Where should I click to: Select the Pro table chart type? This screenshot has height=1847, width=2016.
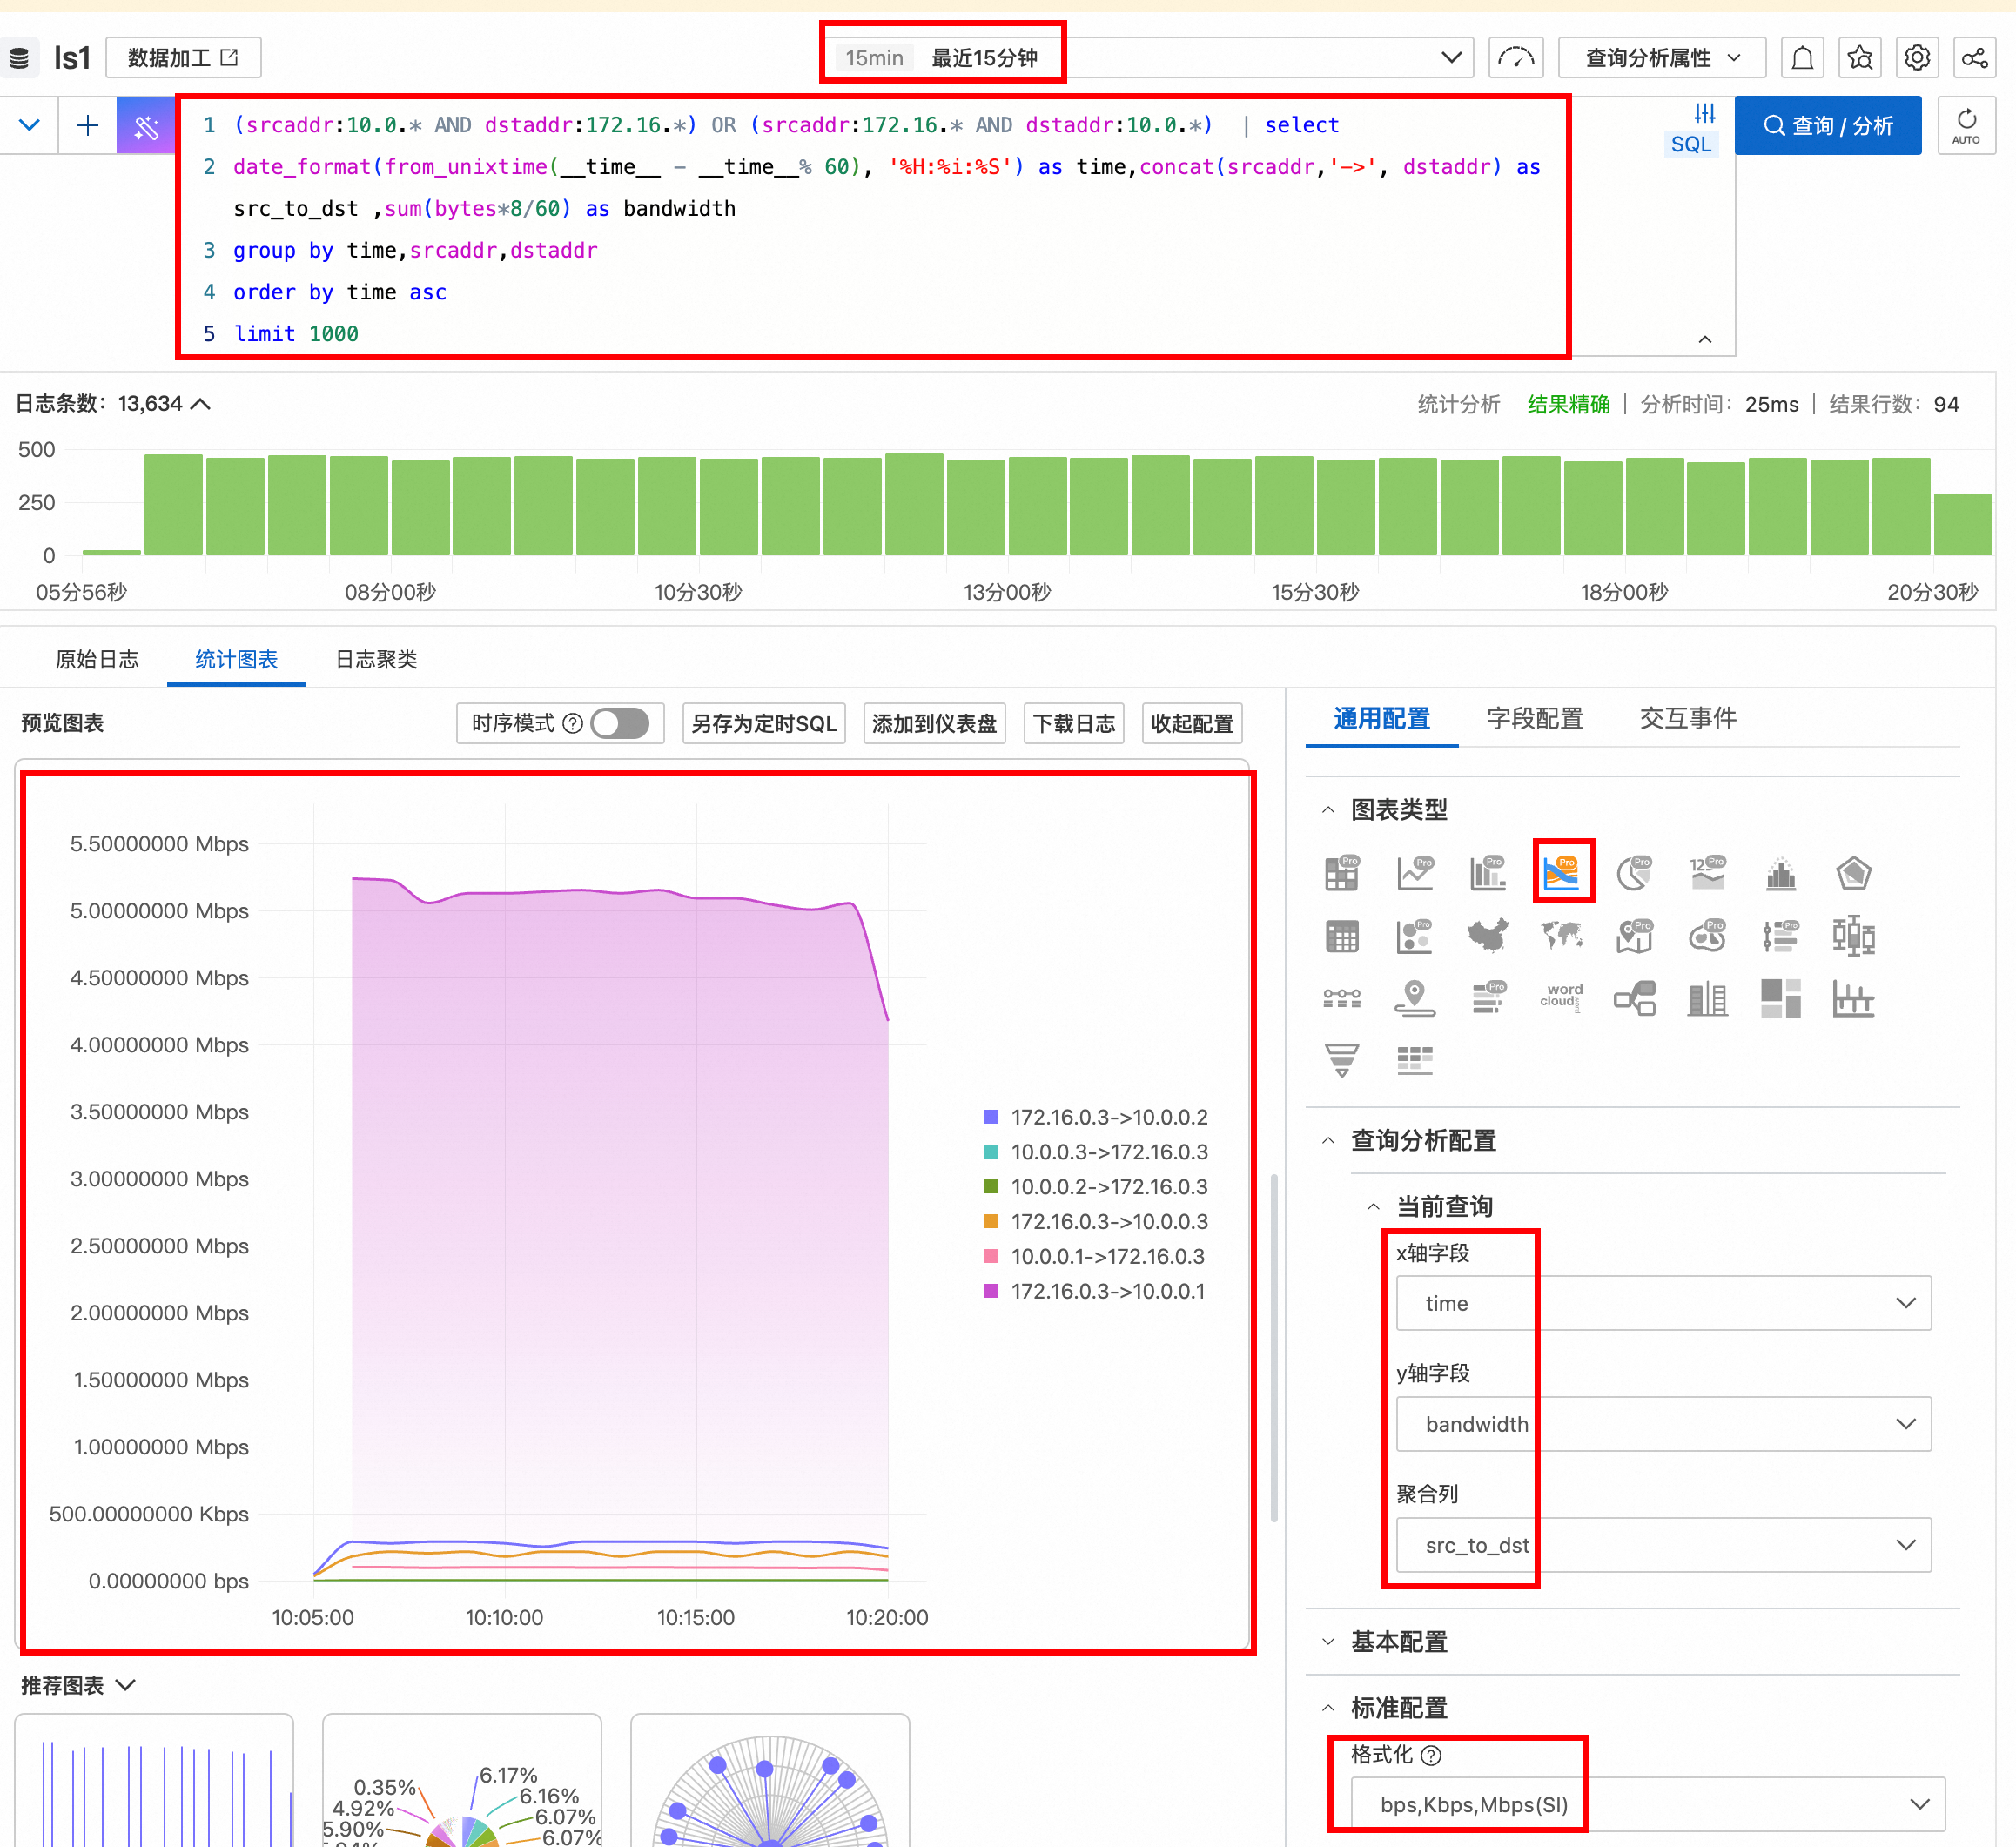pyautogui.click(x=1341, y=873)
